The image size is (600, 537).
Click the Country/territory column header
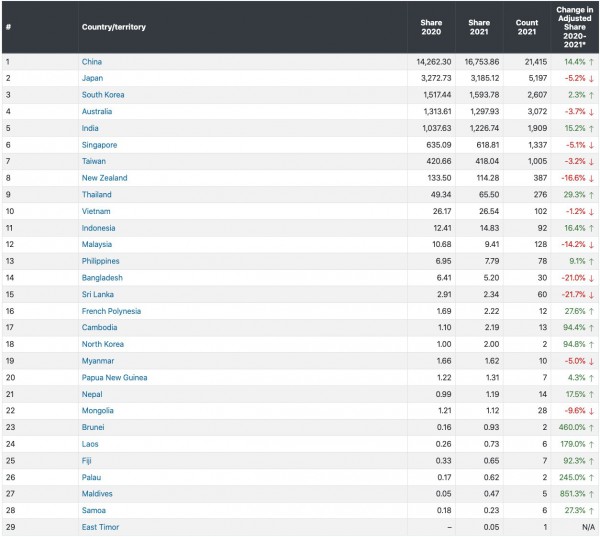[113, 27]
